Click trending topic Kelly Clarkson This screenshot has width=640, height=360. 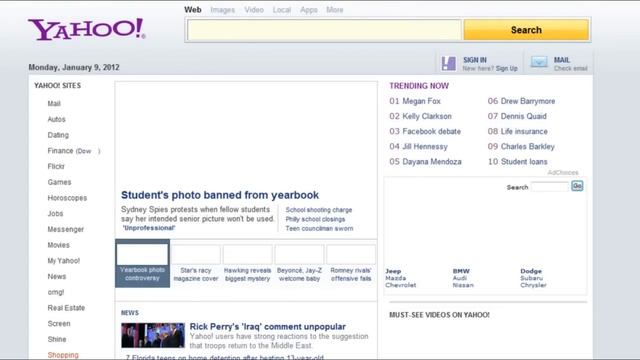(x=427, y=116)
